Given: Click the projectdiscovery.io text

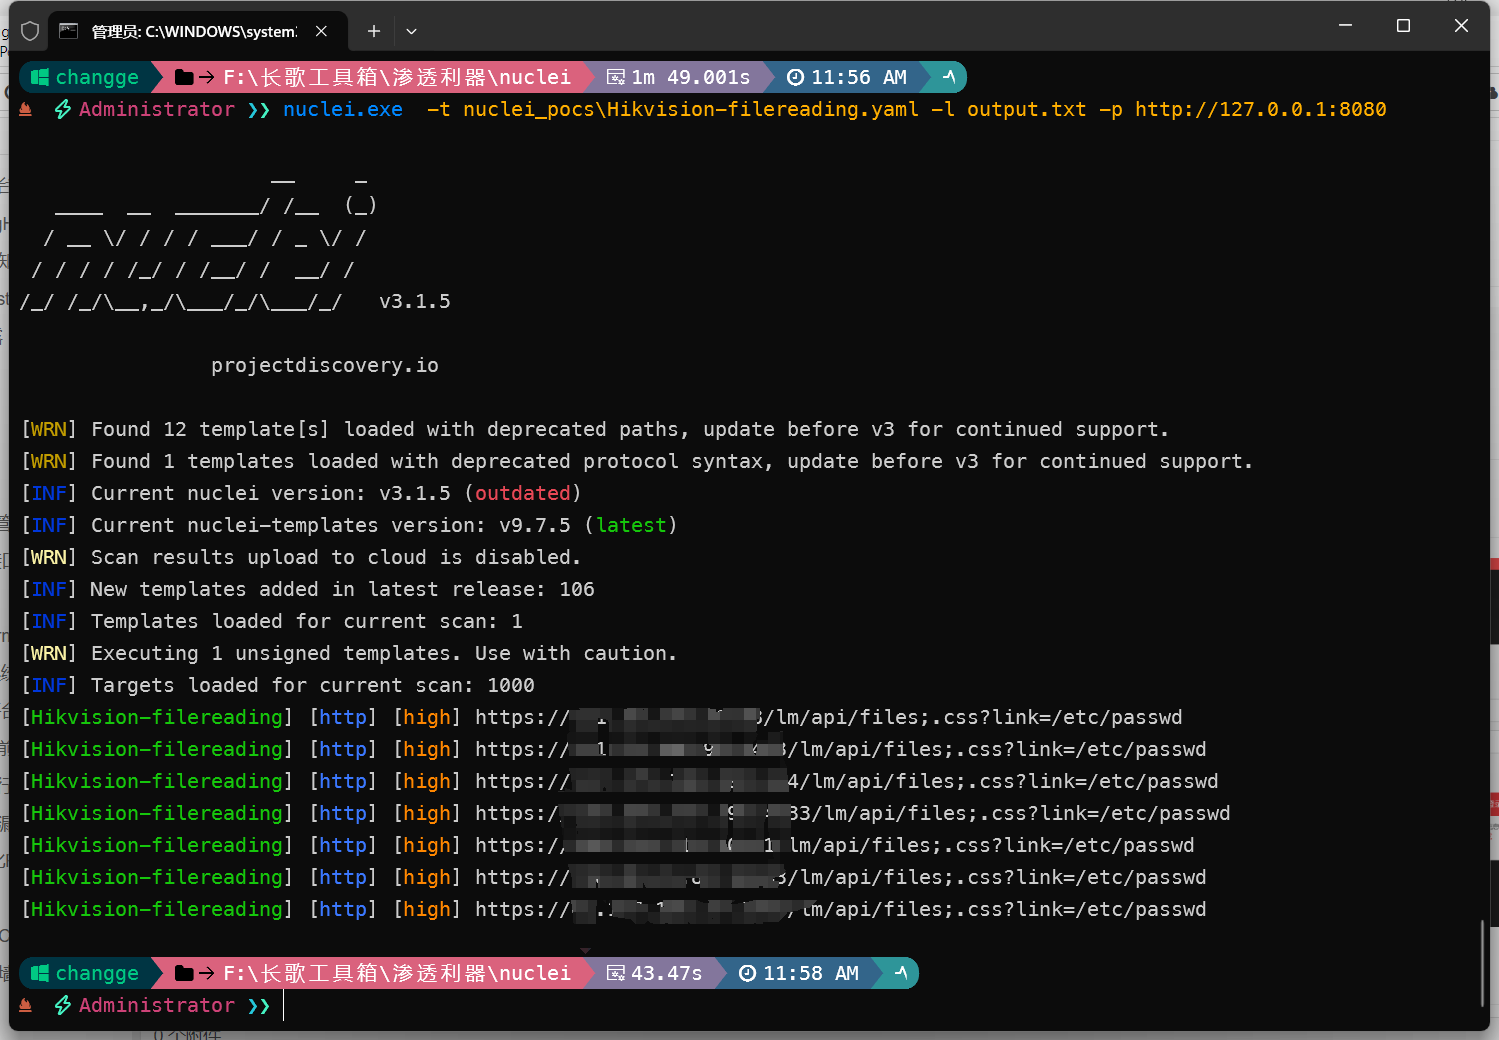Looking at the screenshot, I should click(x=325, y=365).
